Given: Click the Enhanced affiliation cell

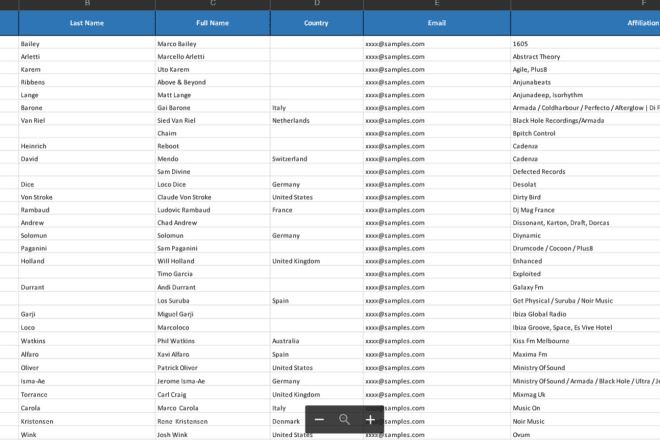Looking at the screenshot, I should 585,261.
